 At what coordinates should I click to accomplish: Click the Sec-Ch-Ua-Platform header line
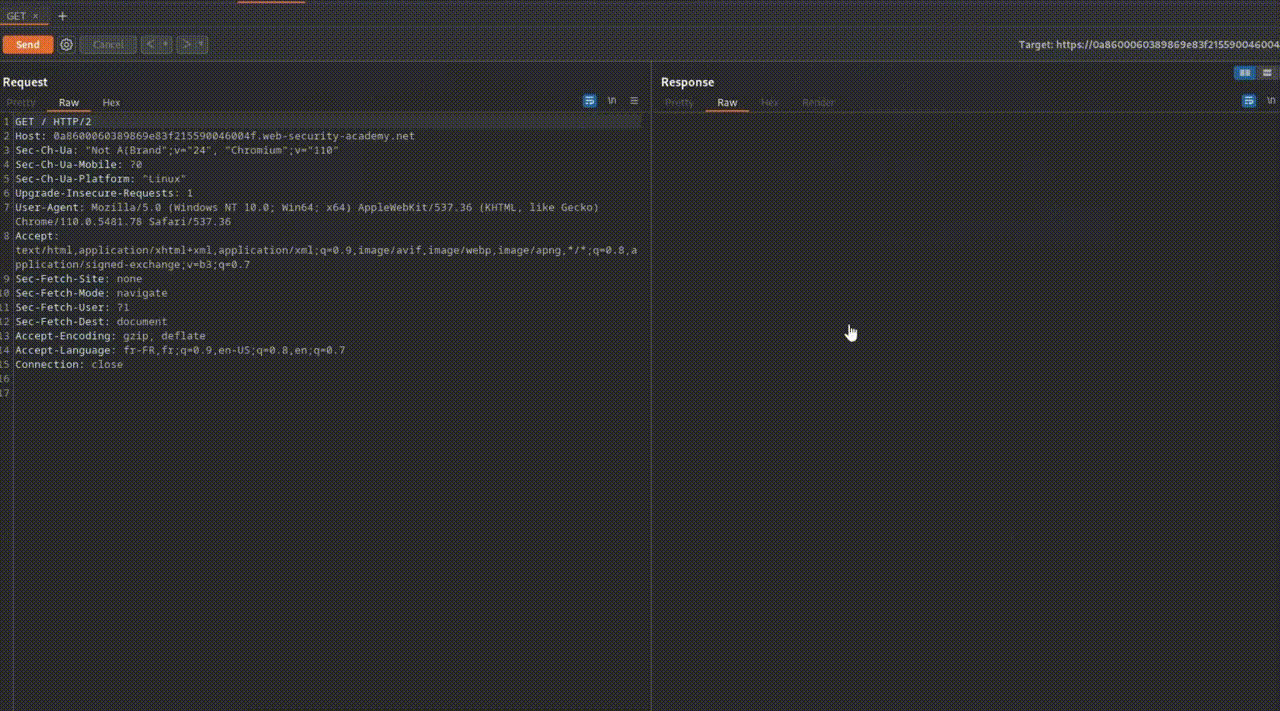click(101, 179)
